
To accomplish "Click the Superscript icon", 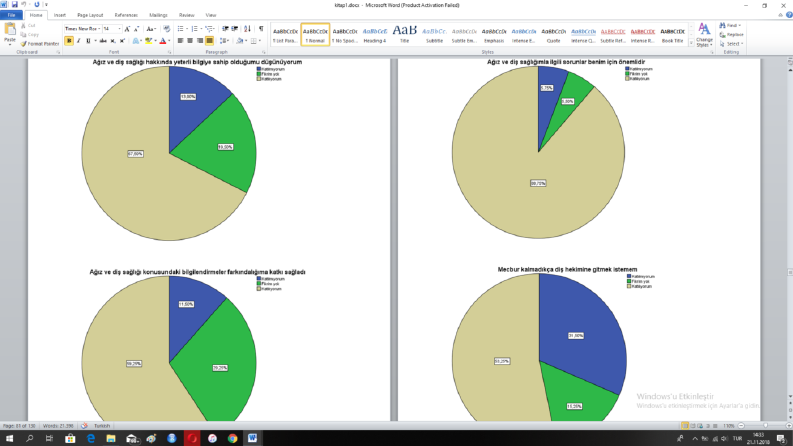I will (122, 41).
